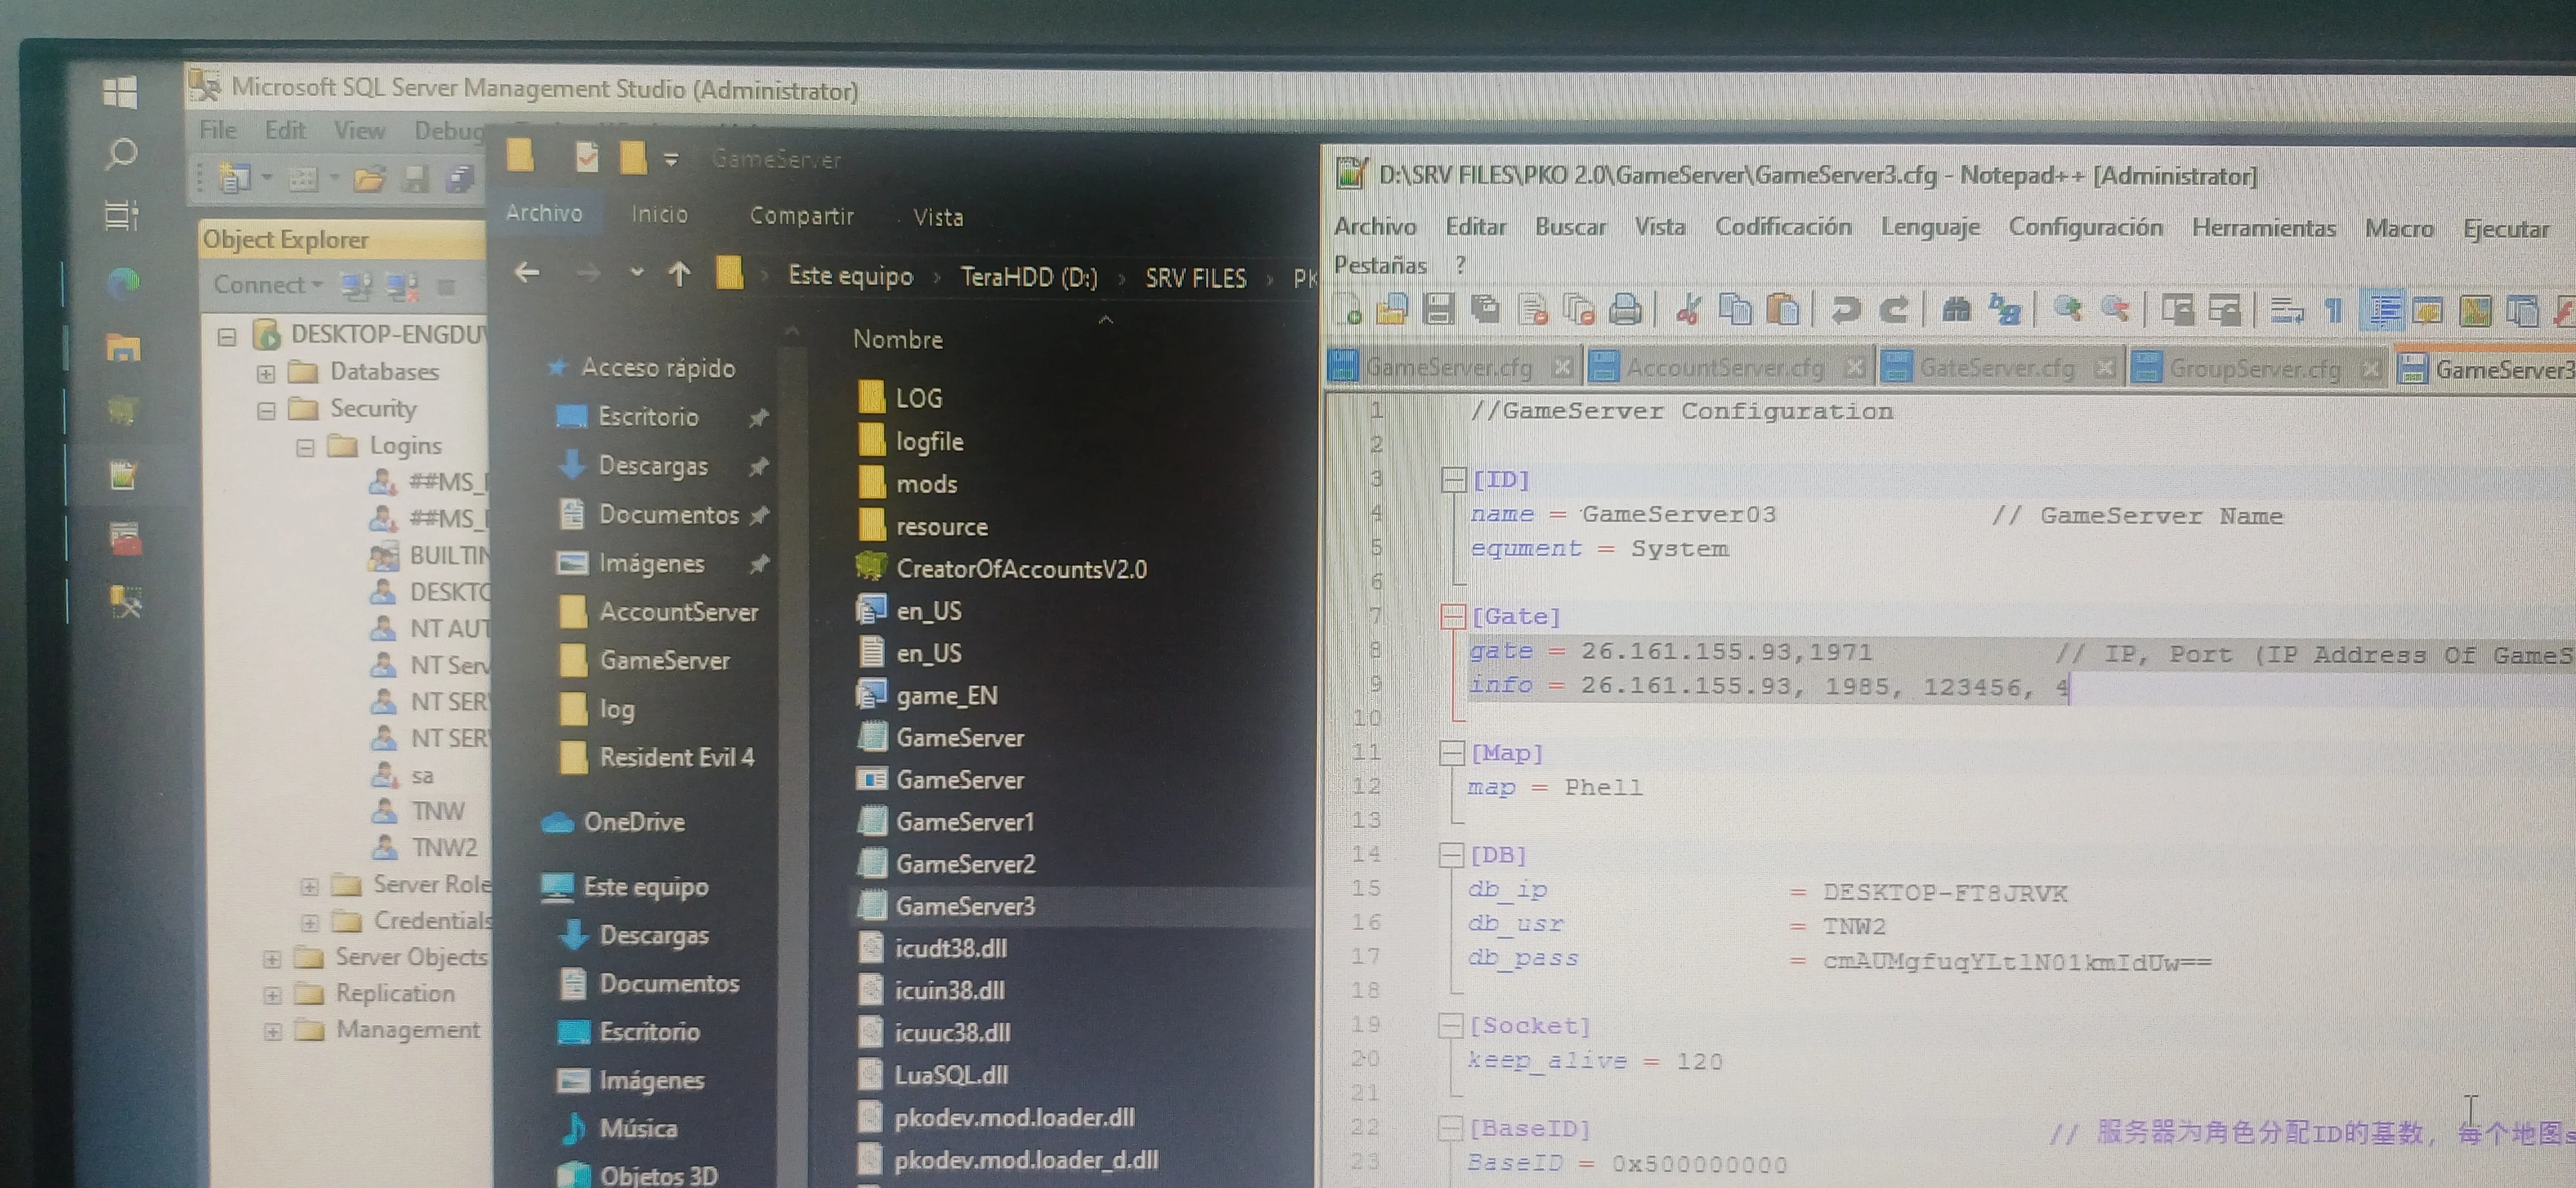Select the GameServer3 file in Explorer
Image resolution: width=2576 pixels, height=1188 pixels.
click(965, 906)
